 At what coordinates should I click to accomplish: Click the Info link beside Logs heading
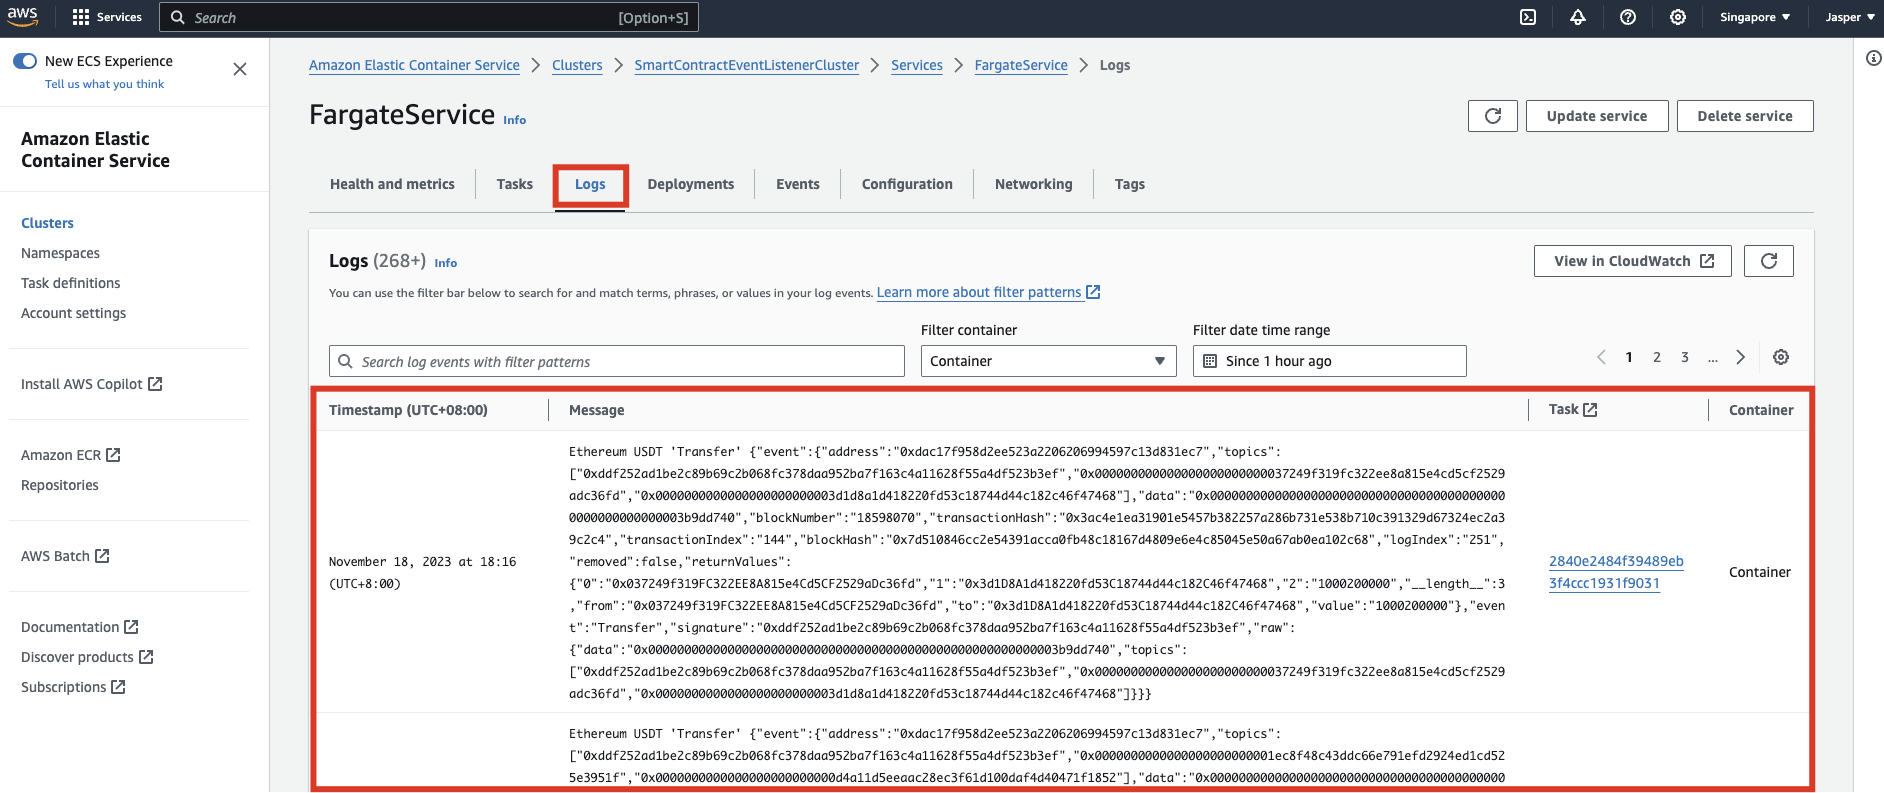click(446, 263)
